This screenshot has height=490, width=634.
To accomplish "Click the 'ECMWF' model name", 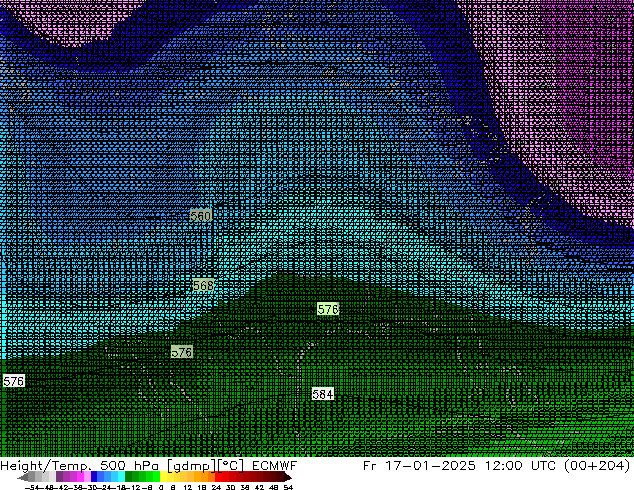I will click(x=274, y=465).
